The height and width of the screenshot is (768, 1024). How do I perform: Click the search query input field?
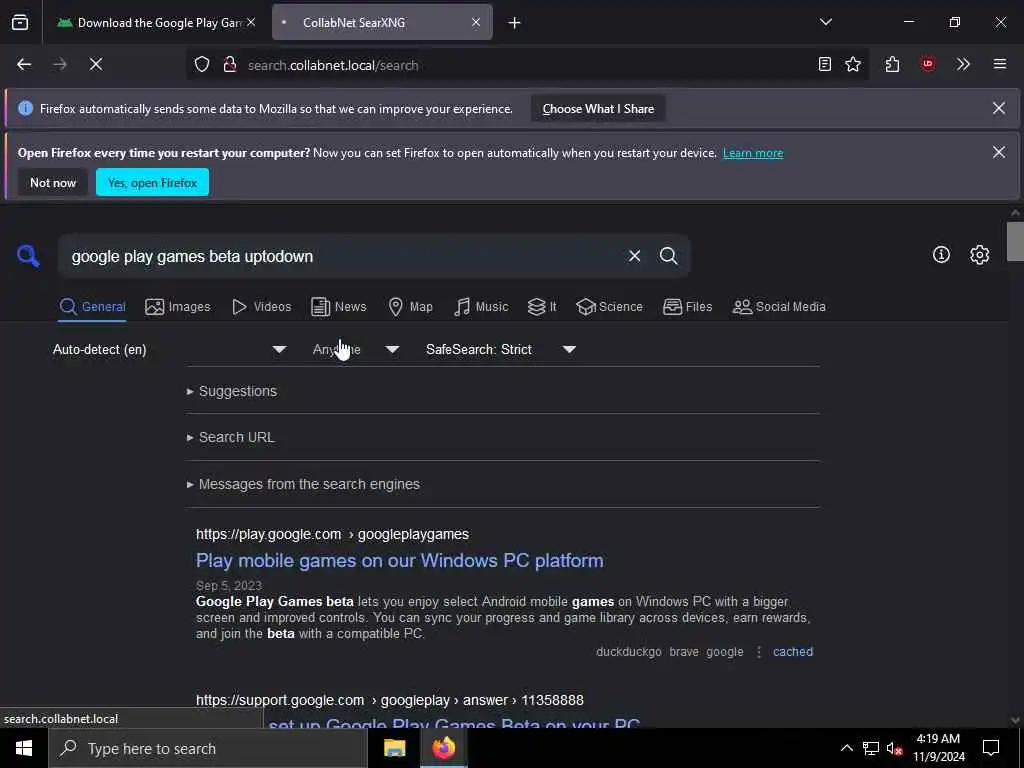340,256
